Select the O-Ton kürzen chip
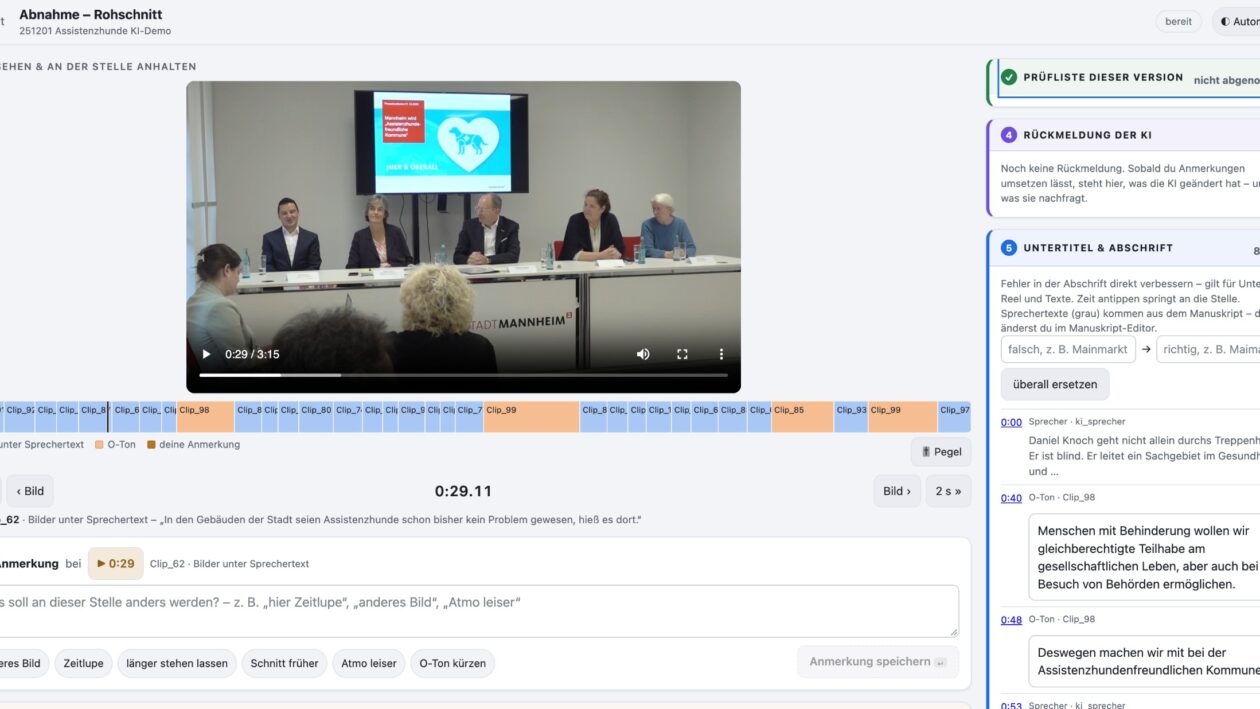Viewport: 1260px width, 709px height. (x=453, y=663)
